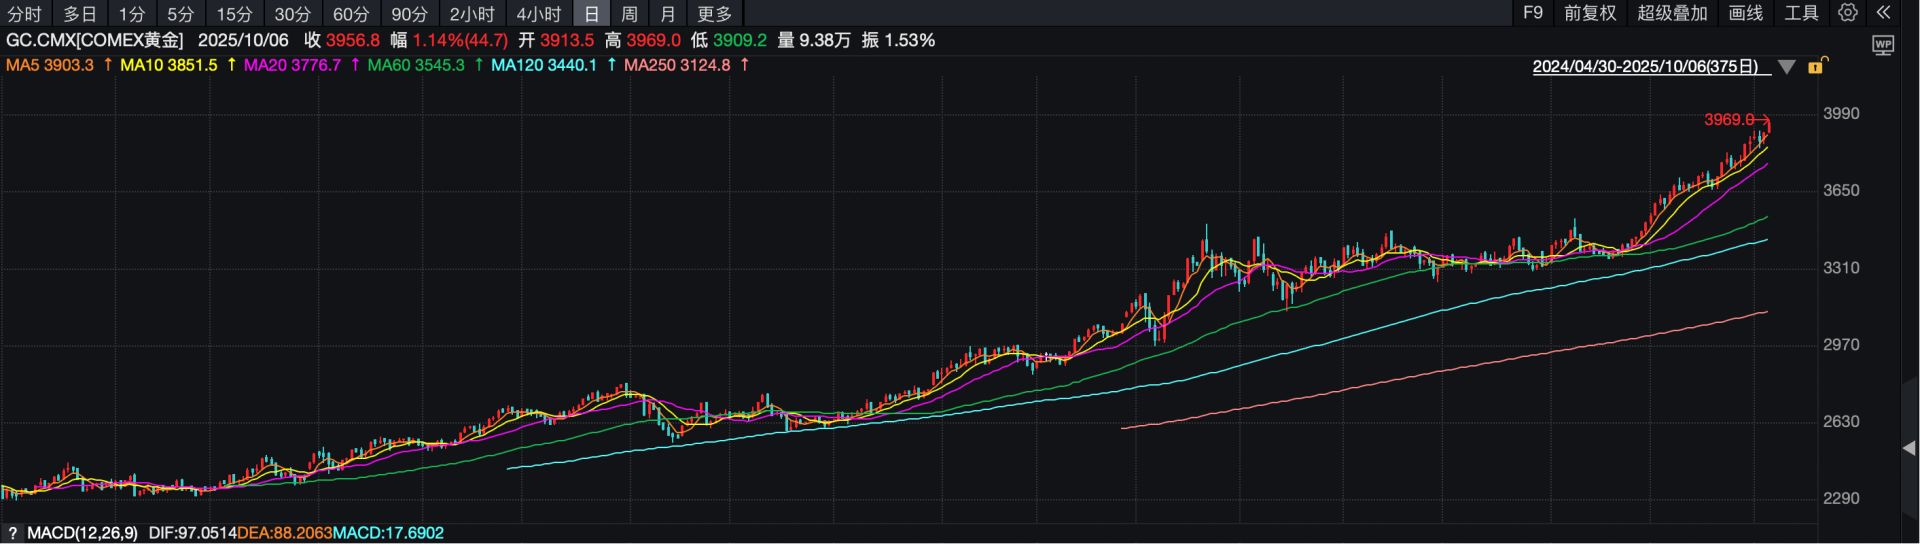The height and width of the screenshot is (544, 1920).
Task: Click the right-edge panel expand arrow
Action: tap(1908, 448)
